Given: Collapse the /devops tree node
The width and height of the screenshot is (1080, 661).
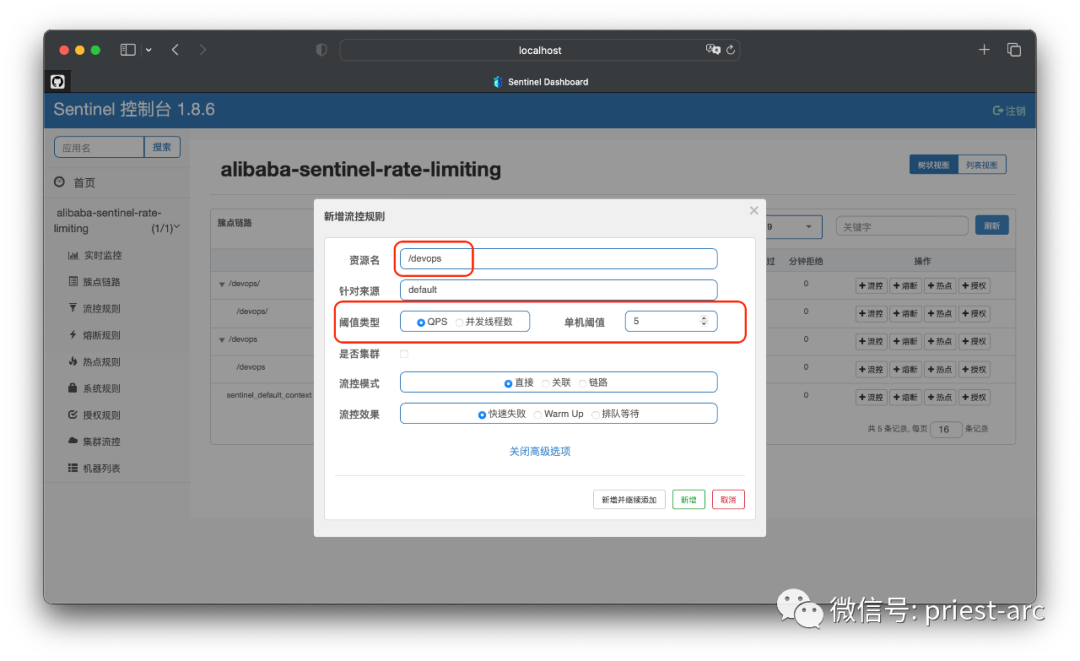Looking at the screenshot, I should 222,339.
